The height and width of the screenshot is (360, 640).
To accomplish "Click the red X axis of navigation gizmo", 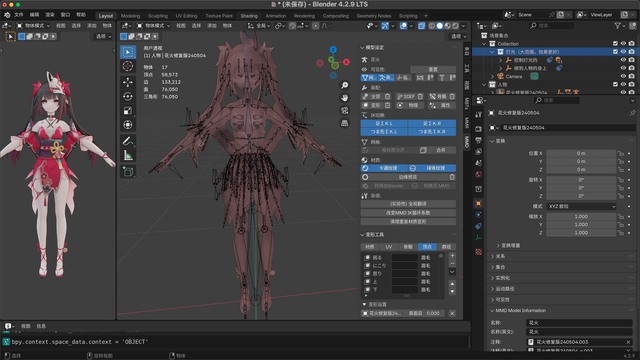I will [347, 62].
